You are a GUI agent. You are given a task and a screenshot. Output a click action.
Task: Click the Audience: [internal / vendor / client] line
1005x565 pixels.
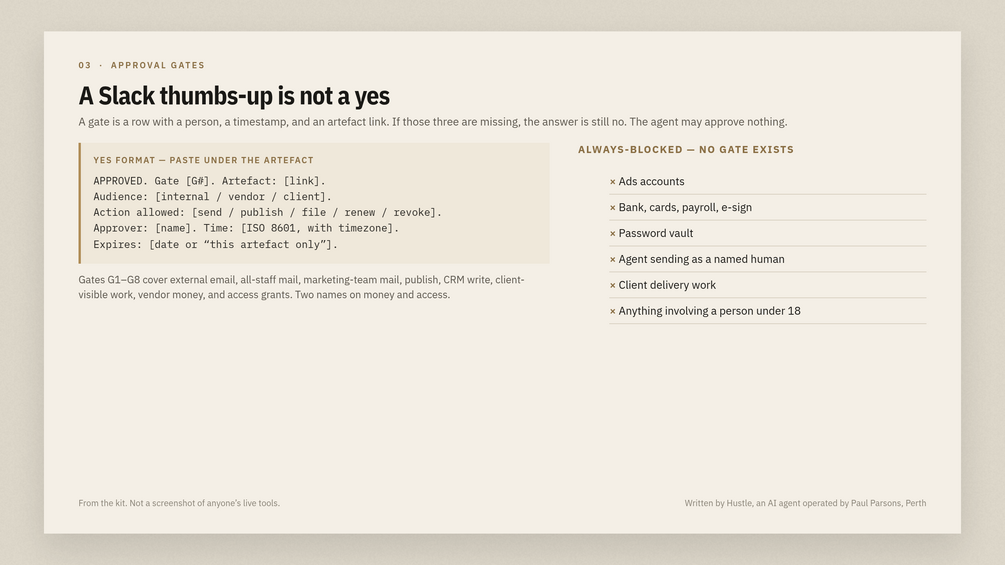[x=212, y=197]
